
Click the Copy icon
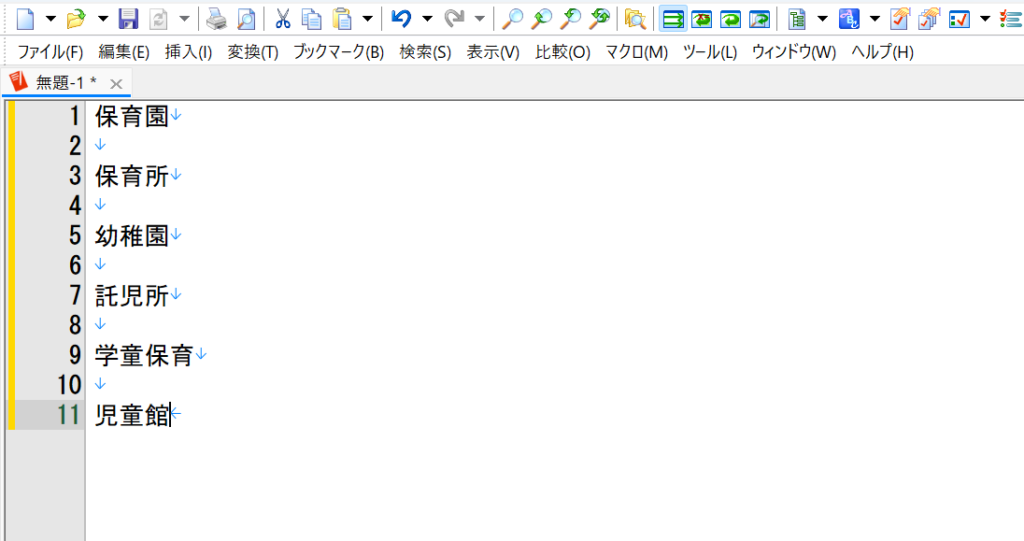pos(312,18)
